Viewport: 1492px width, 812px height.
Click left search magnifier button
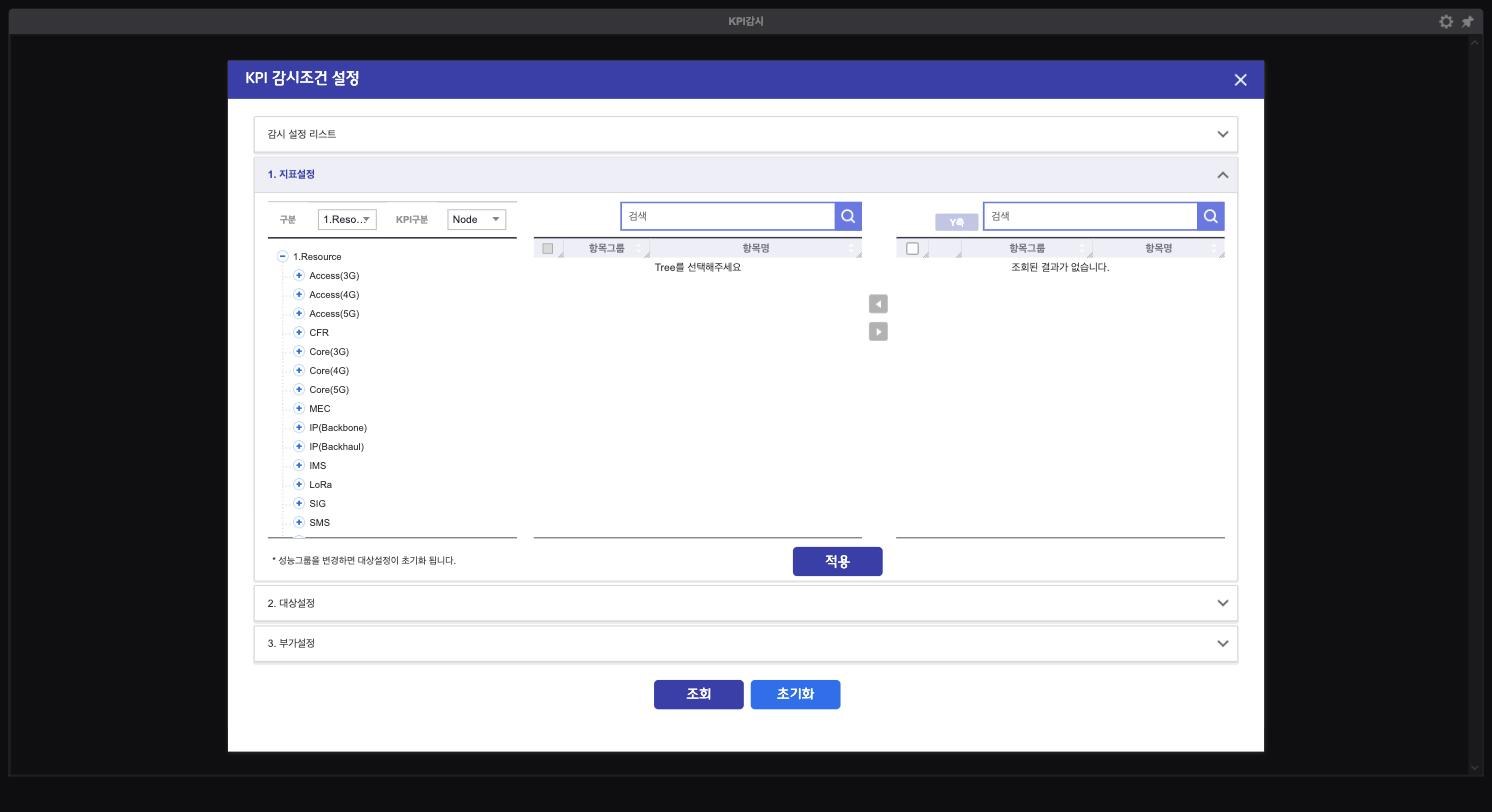[x=848, y=216]
